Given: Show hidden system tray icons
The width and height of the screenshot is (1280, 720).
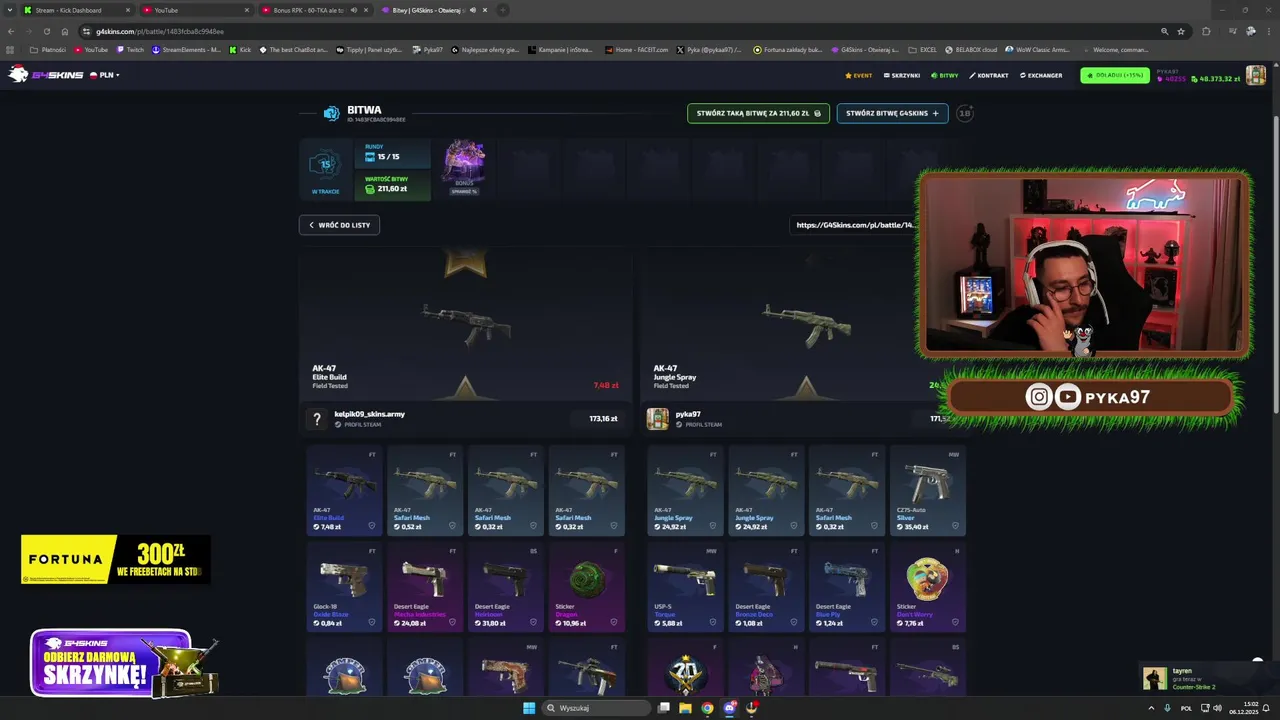Looking at the screenshot, I should [1150, 708].
